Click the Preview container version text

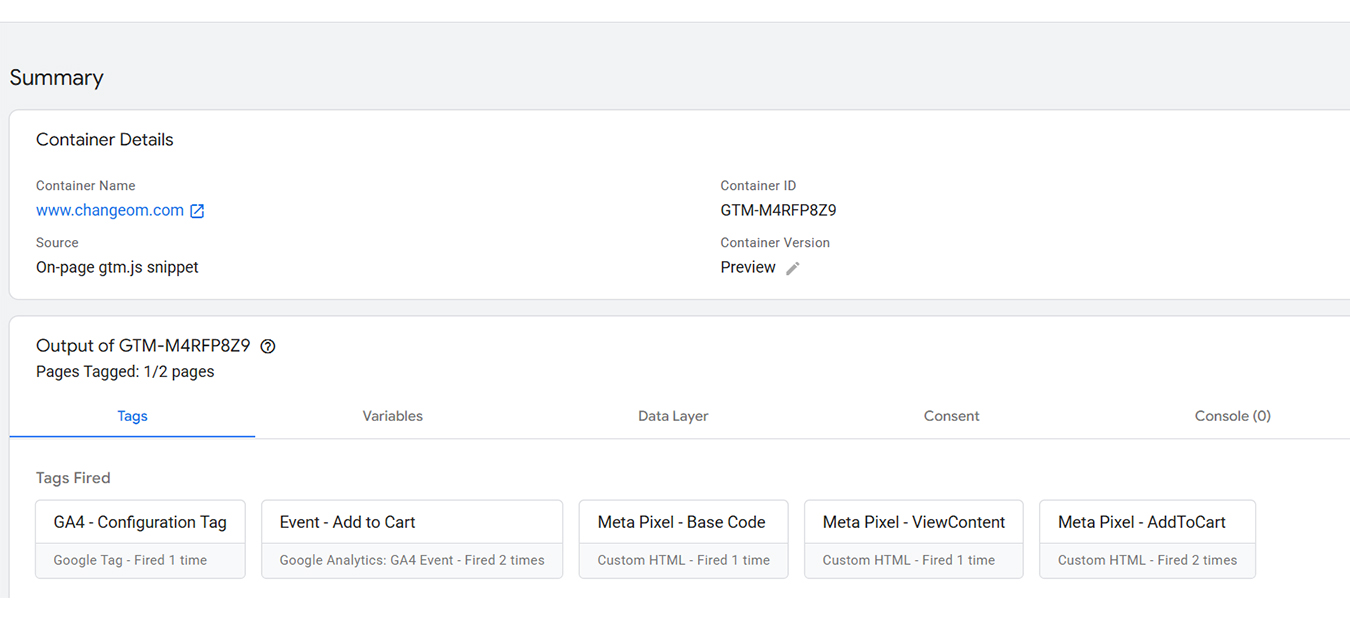coord(747,268)
